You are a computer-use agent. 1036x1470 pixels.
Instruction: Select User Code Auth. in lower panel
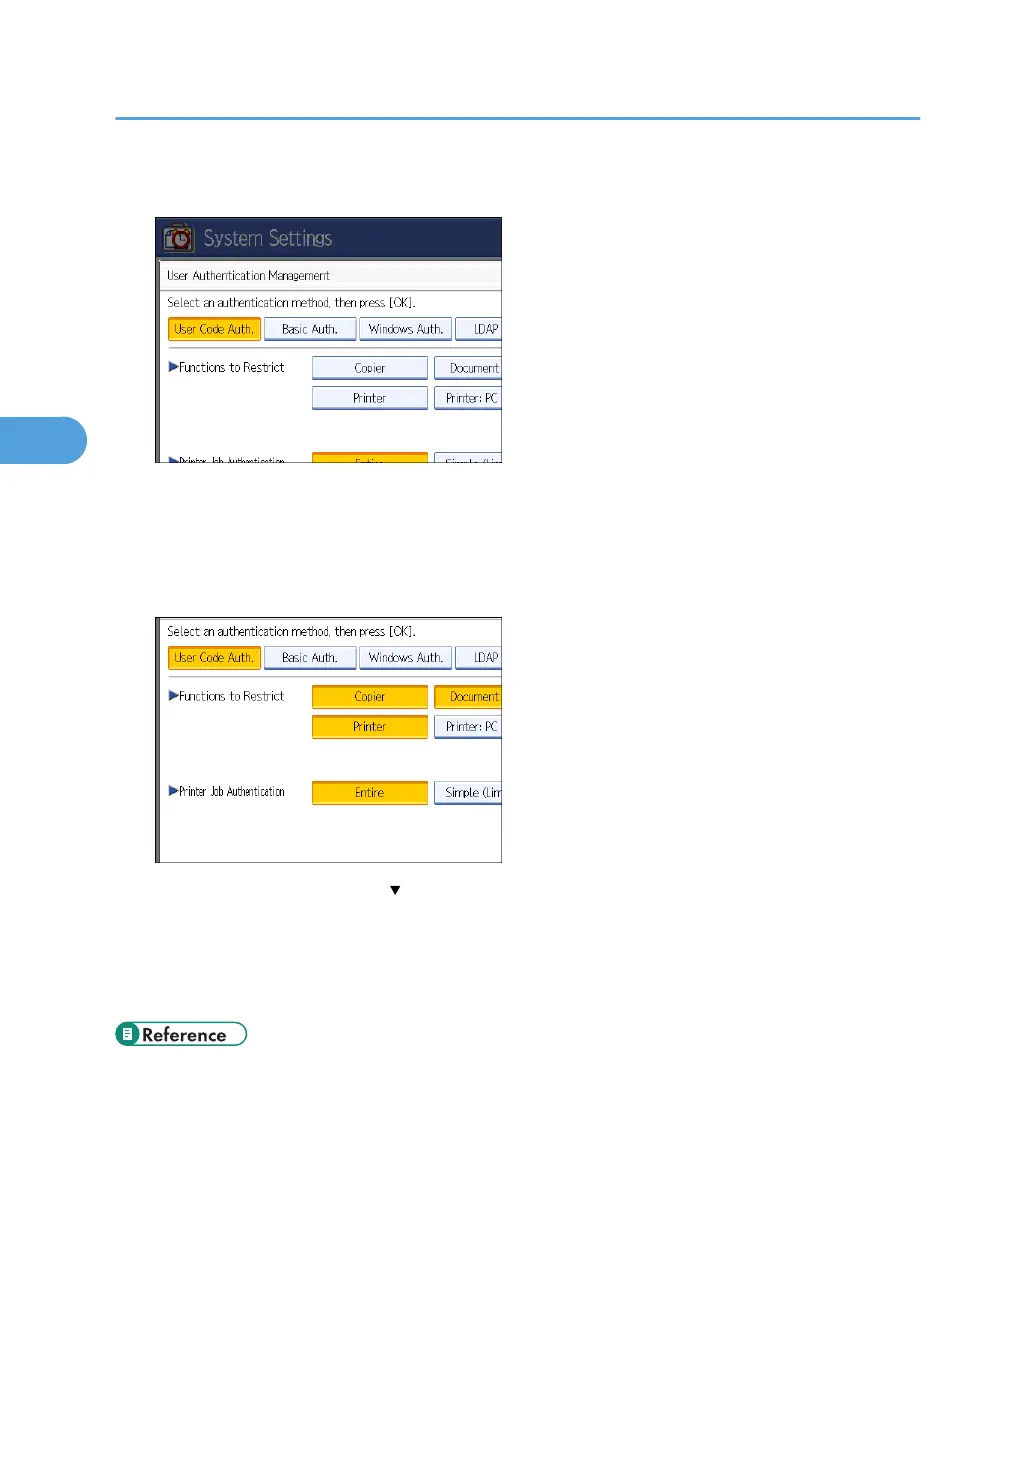click(214, 658)
